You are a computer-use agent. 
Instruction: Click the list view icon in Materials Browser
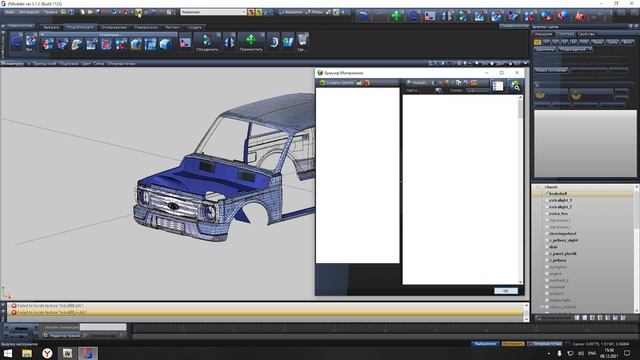point(498,86)
